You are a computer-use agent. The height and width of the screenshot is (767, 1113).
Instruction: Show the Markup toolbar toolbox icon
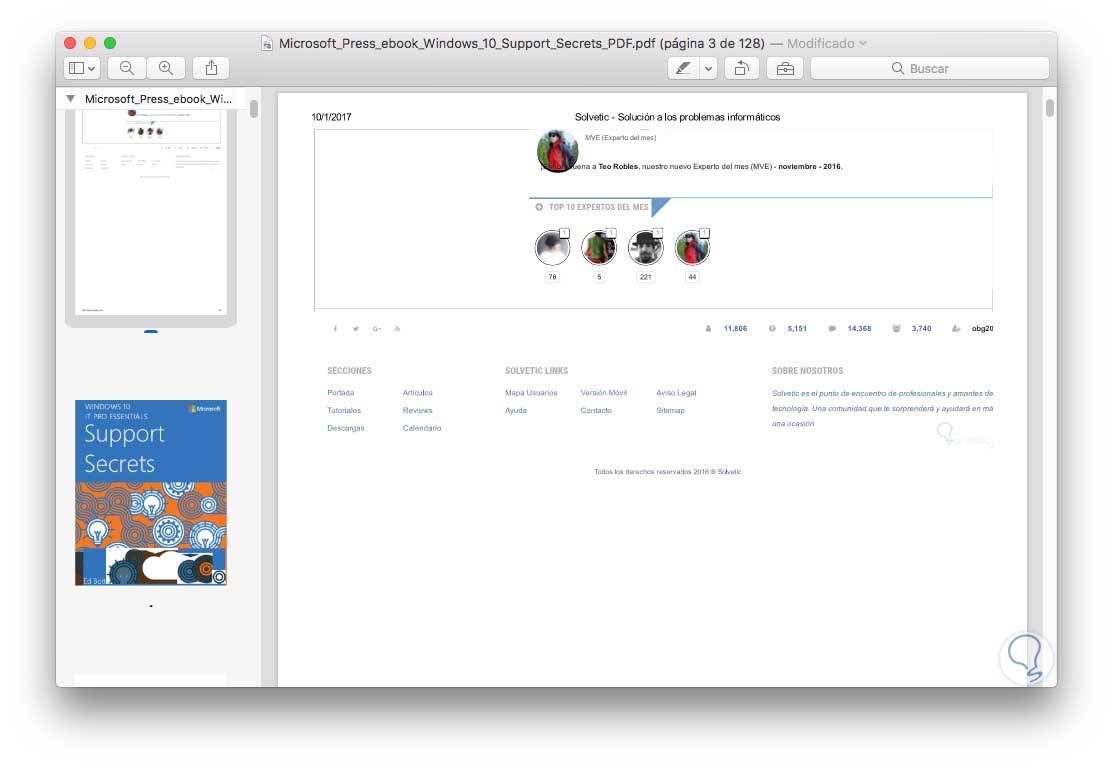[785, 69]
